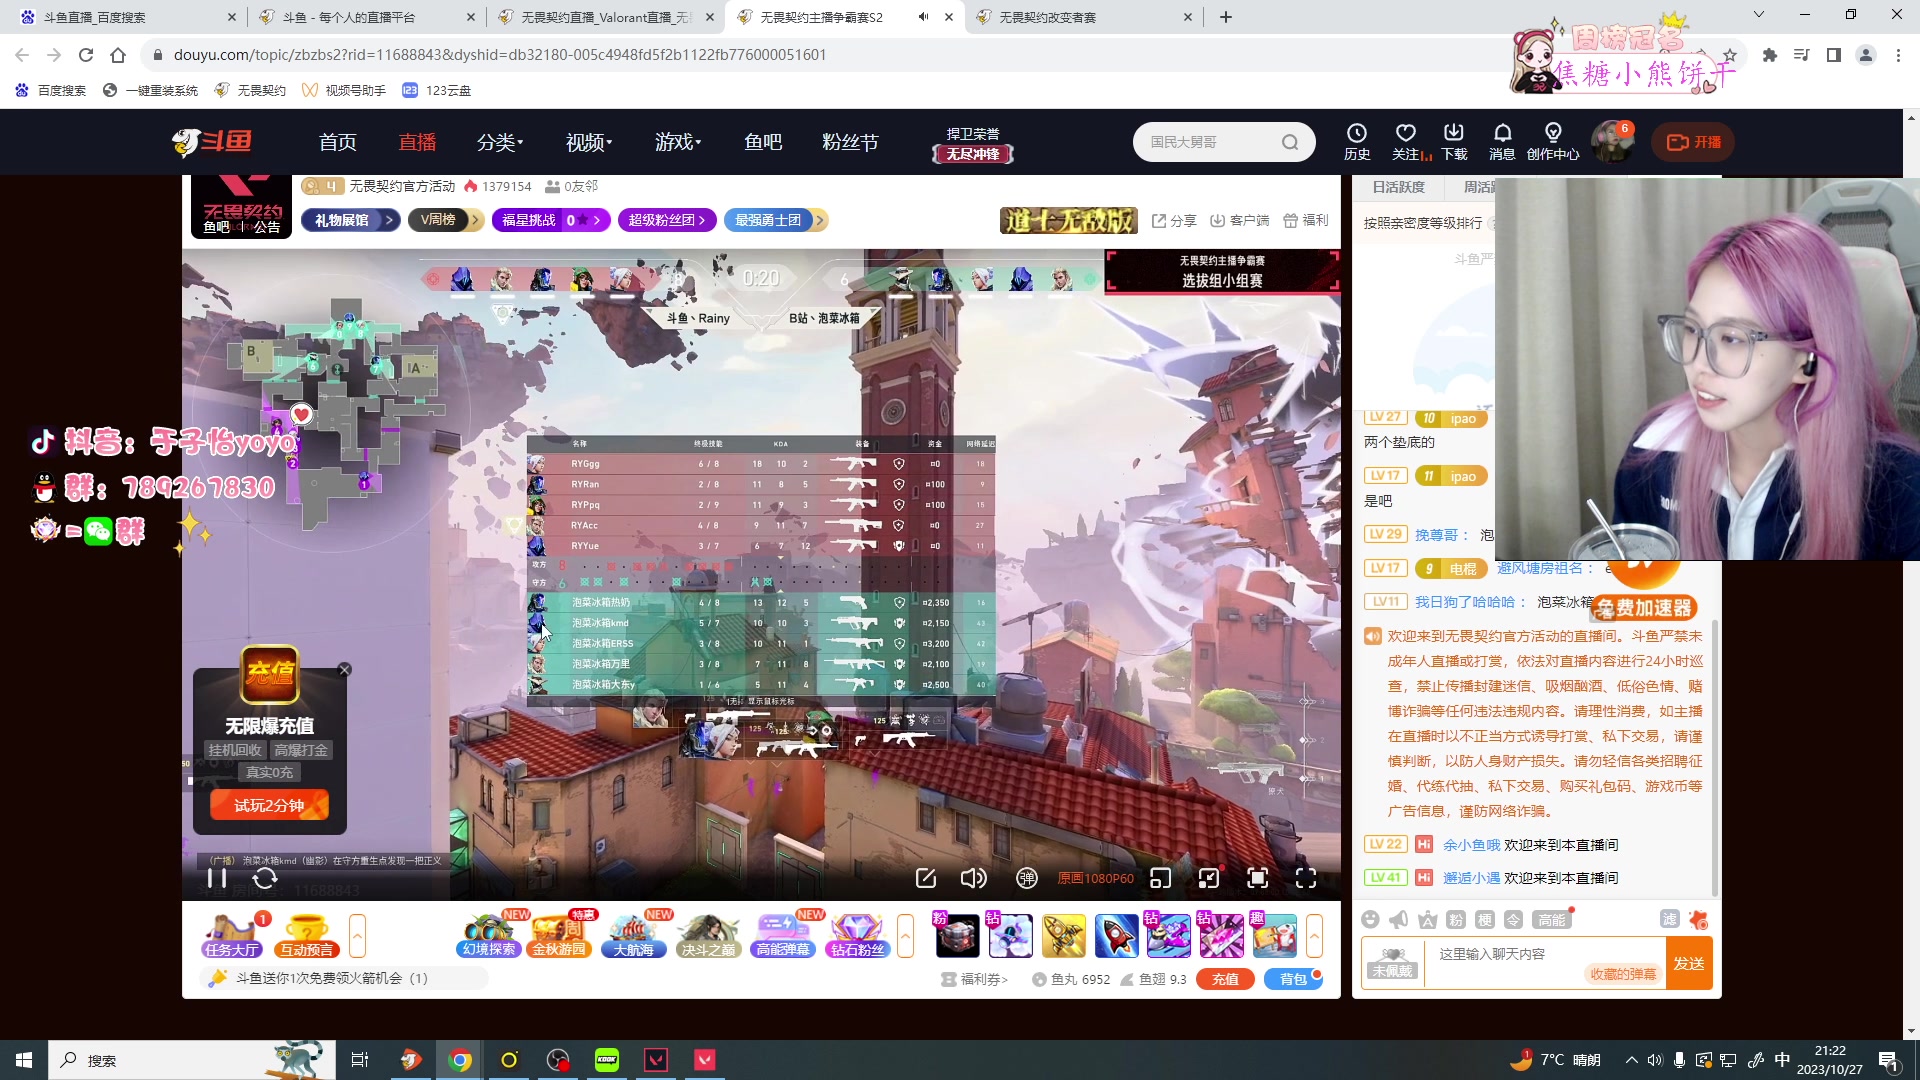The image size is (1920, 1080).
Task: Open the V周榜 weekly ranking
Action: click(x=446, y=220)
